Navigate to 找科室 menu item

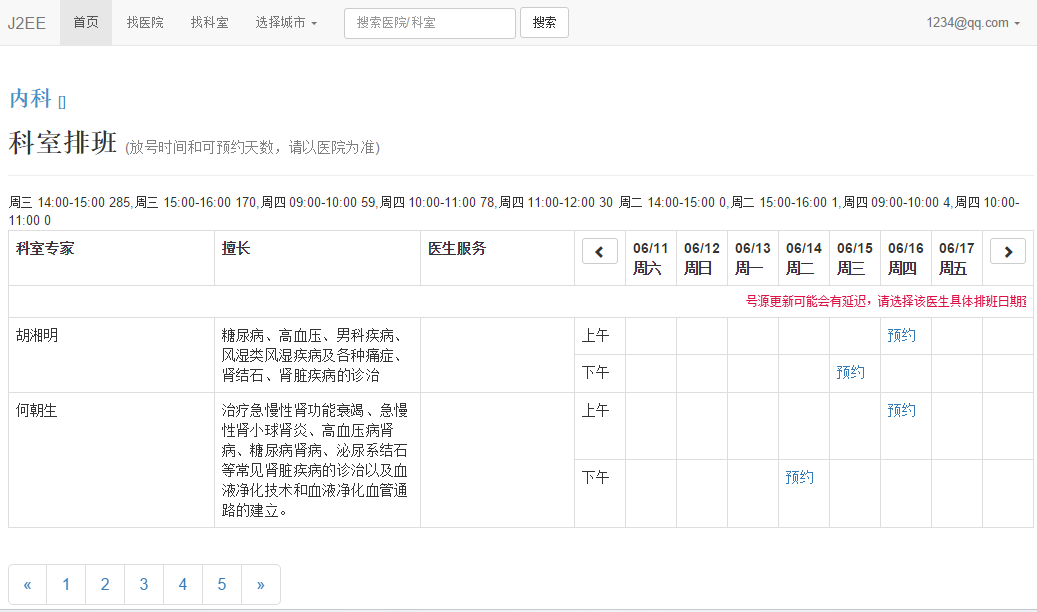point(209,23)
